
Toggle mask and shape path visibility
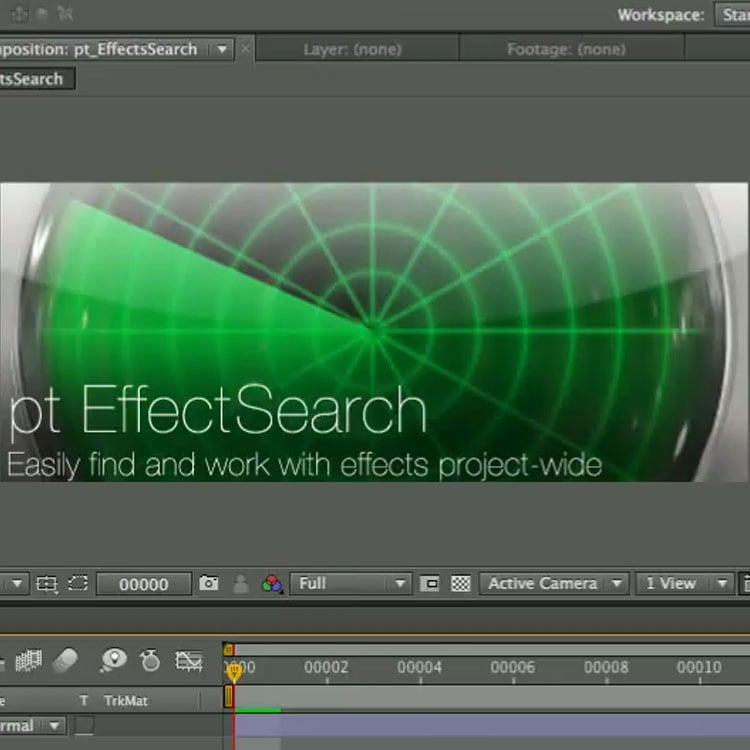coord(78,584)
